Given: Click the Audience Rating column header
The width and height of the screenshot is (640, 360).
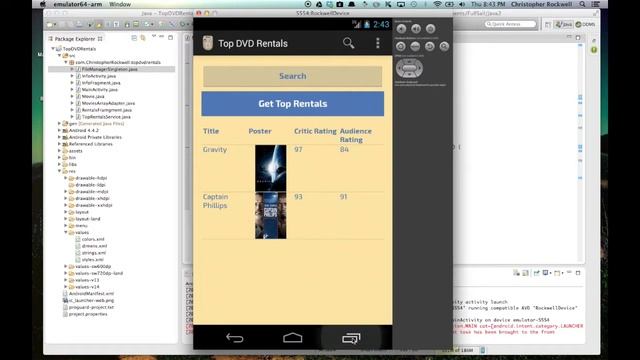Looking at the screenshot, I should 356,135.
